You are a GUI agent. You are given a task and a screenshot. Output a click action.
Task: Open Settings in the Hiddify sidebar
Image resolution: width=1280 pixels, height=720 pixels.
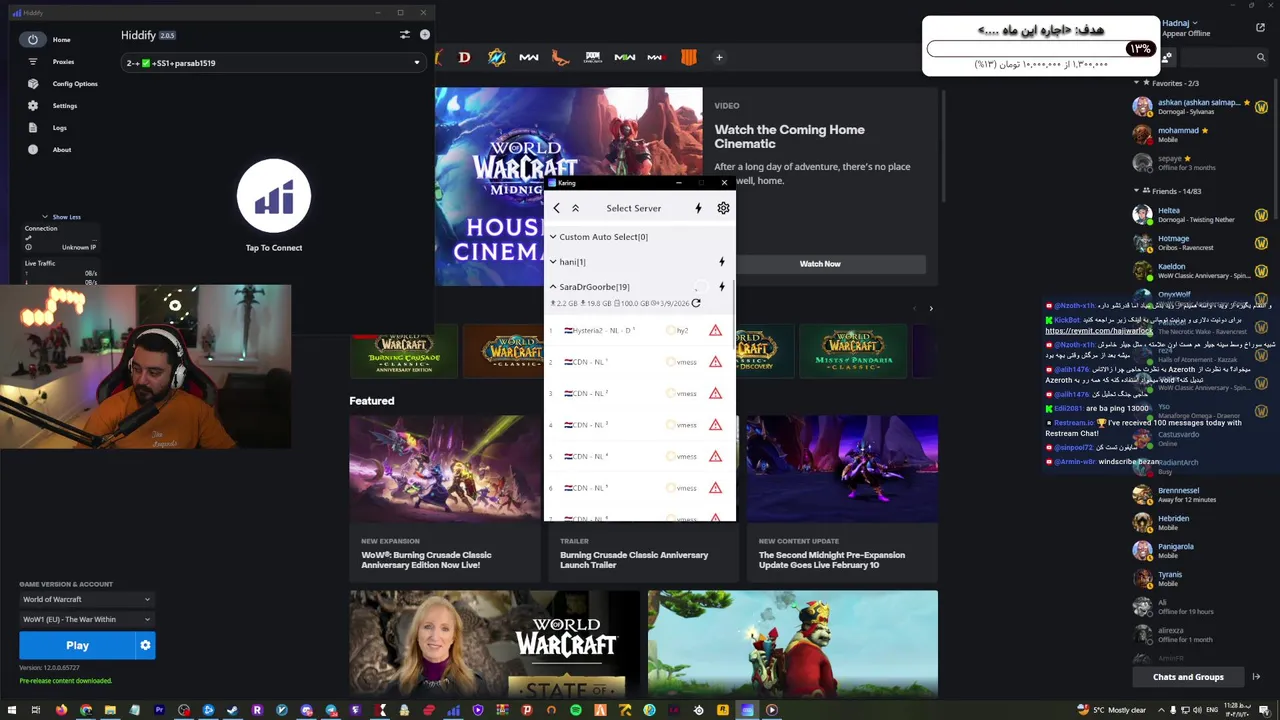pyautogui.click(x=52, y=106)
